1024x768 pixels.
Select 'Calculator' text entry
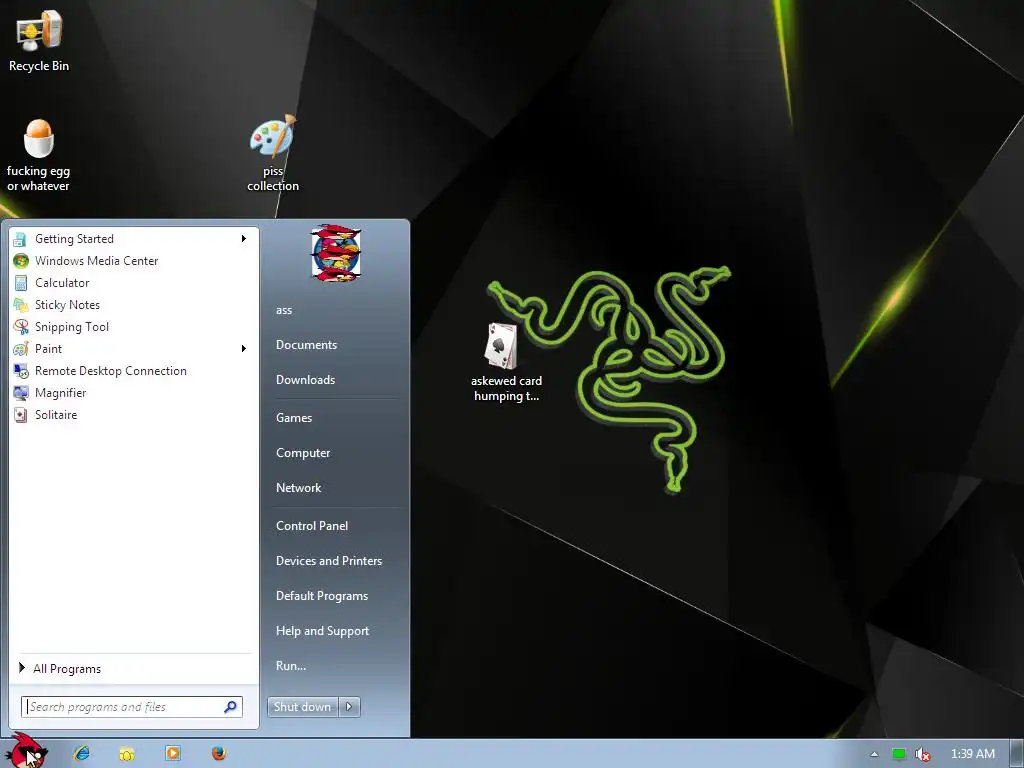(x=62, y=283)
